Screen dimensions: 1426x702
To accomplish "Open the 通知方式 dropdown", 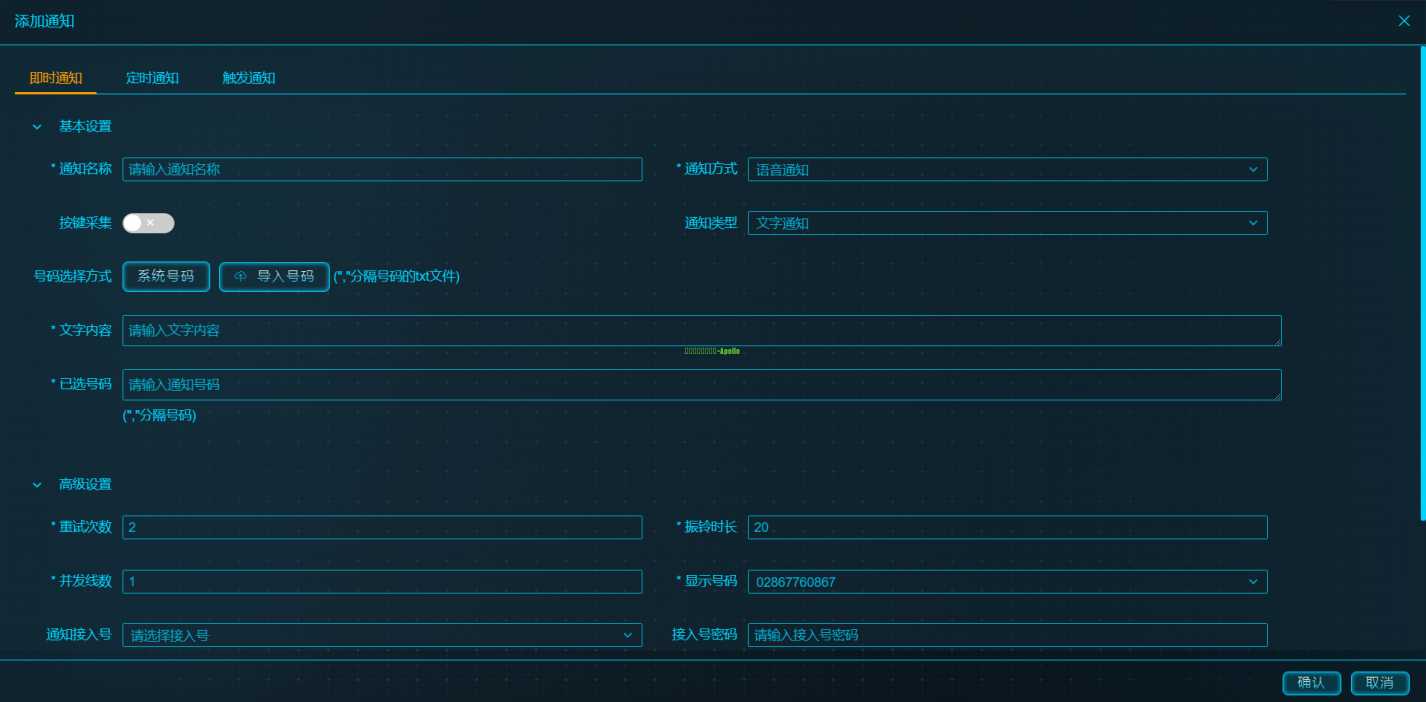I will pos(1007,170).
